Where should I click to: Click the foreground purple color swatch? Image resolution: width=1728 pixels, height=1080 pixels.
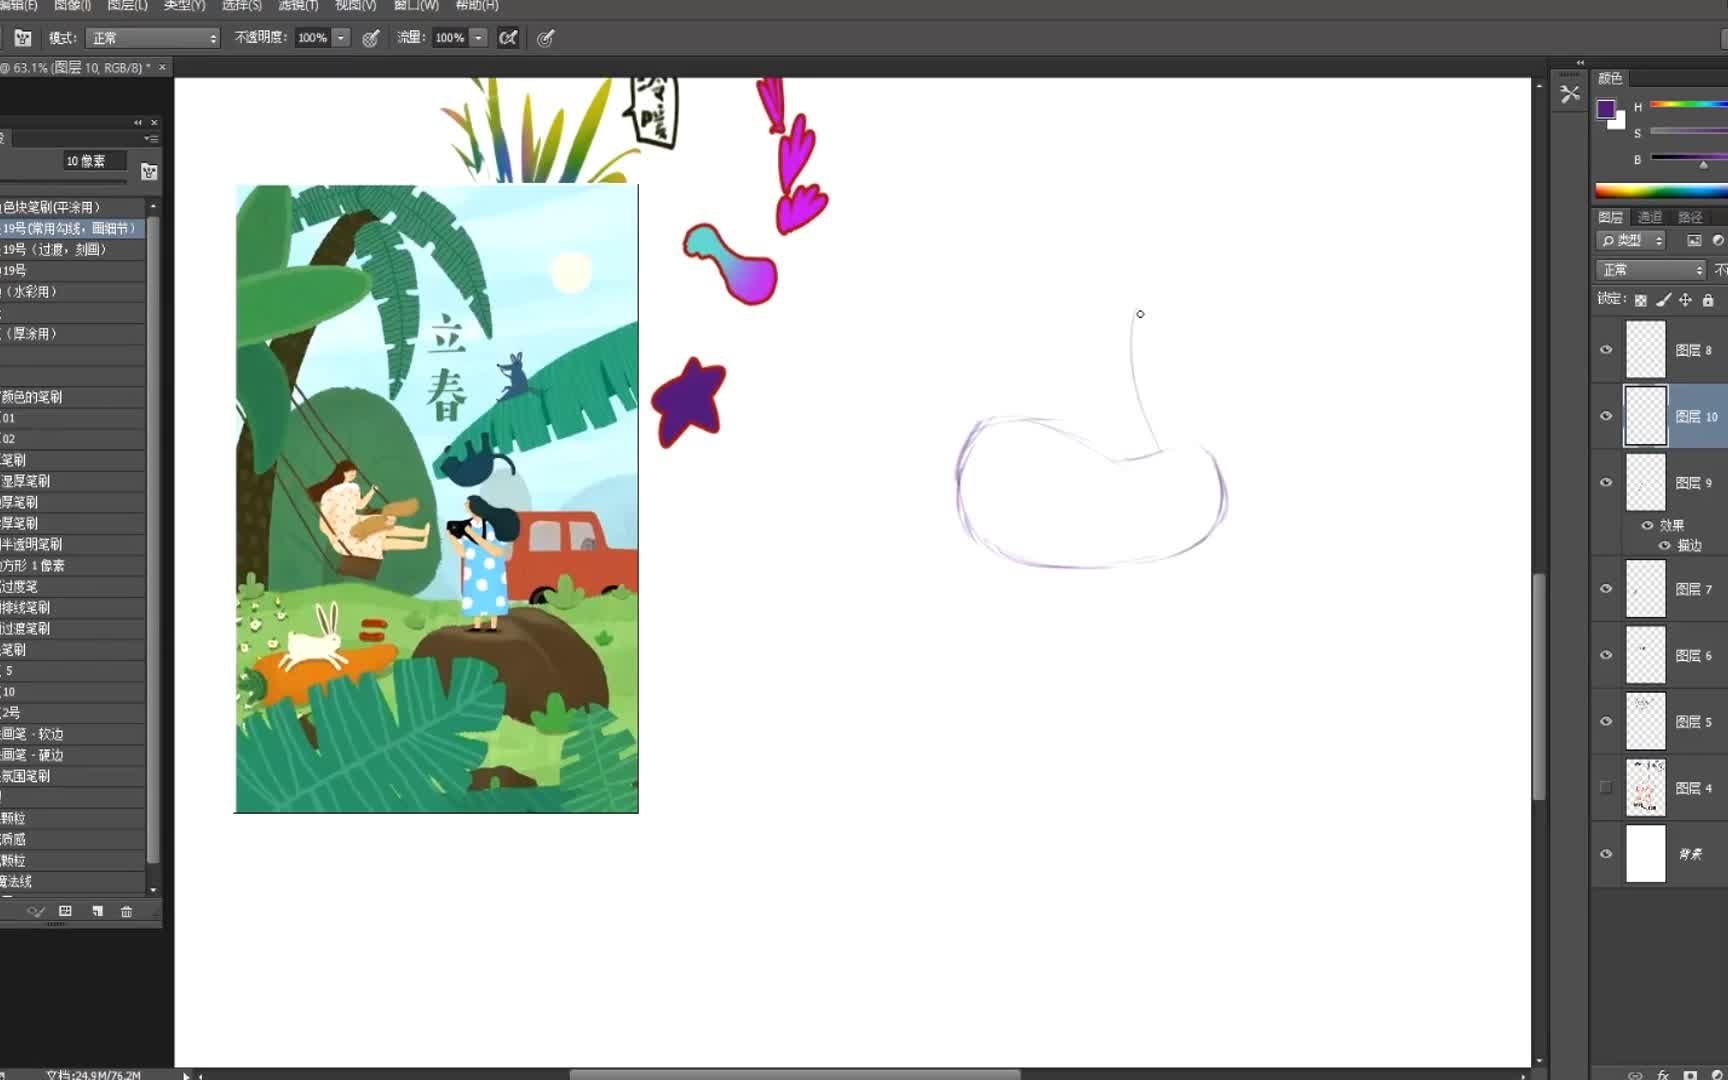pos(1605,109)
